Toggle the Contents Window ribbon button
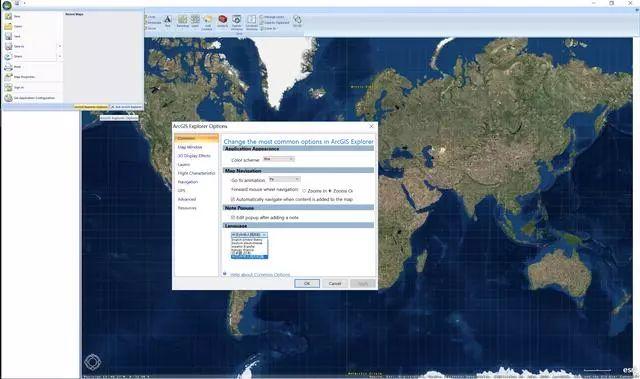 [x=252, y=22]
